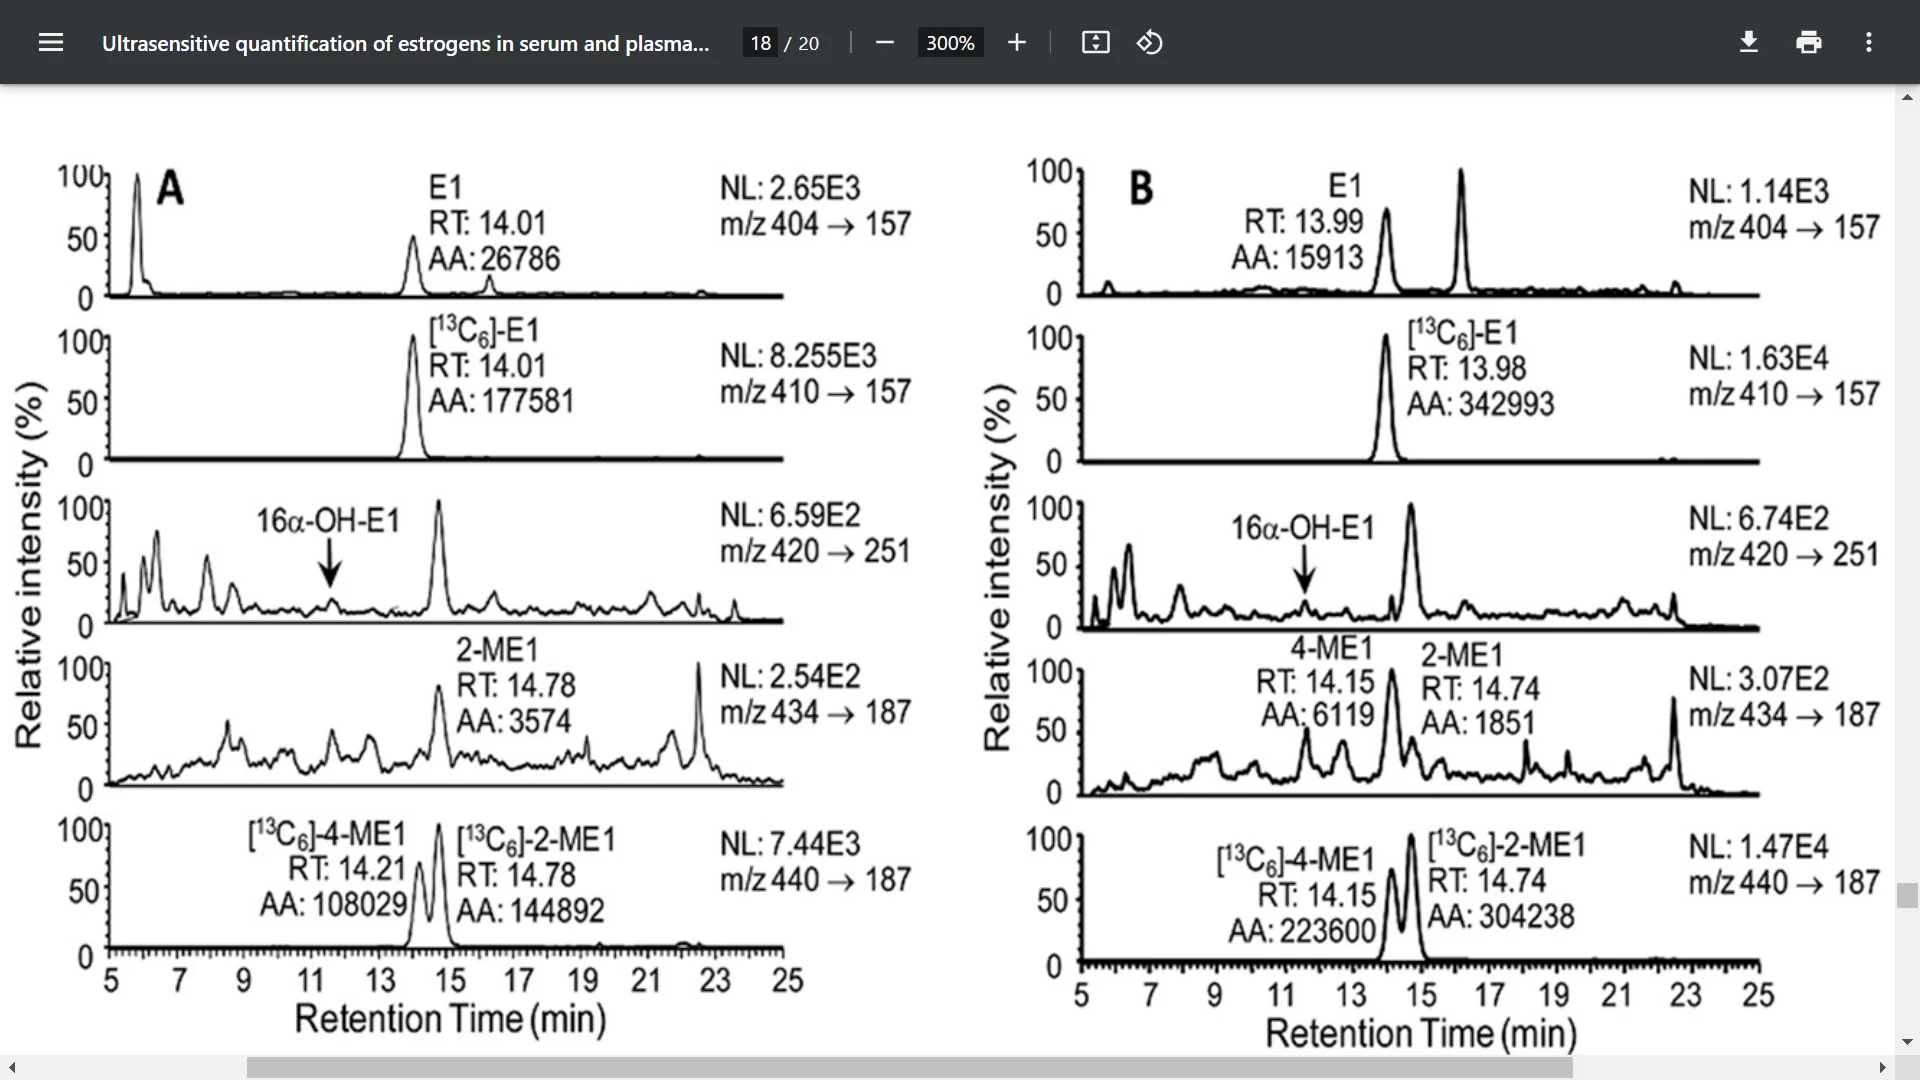
Task: Click the horizontal scrollbar thumb
Action: coord(910,1068)
